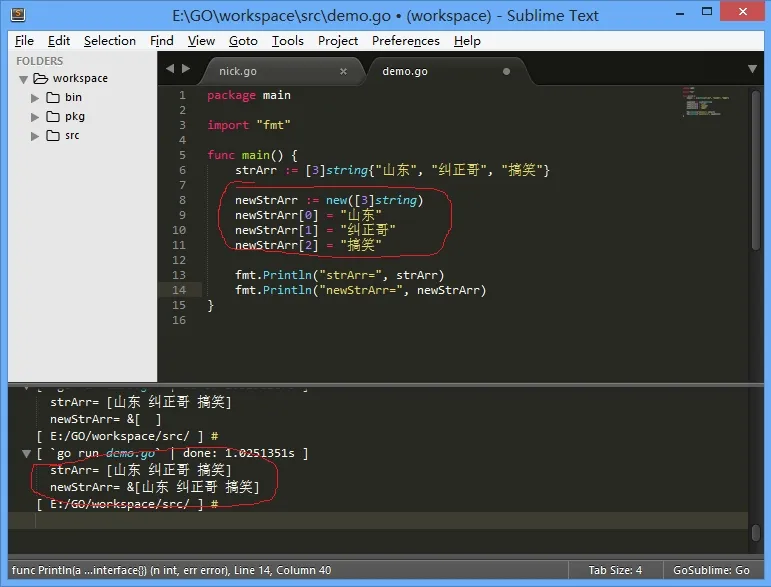Select the pkg folder name
Screen dimensions: 771x587
[x=75, y=117]
